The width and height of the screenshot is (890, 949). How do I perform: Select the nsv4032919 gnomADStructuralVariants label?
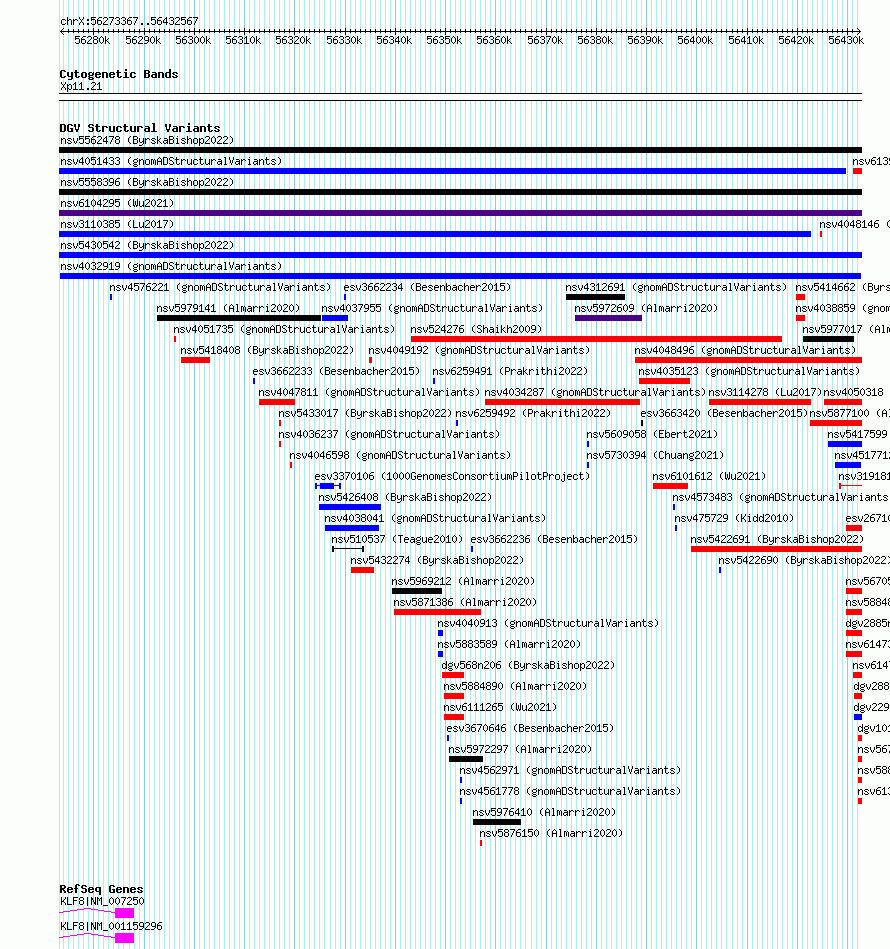pos(171,266)
